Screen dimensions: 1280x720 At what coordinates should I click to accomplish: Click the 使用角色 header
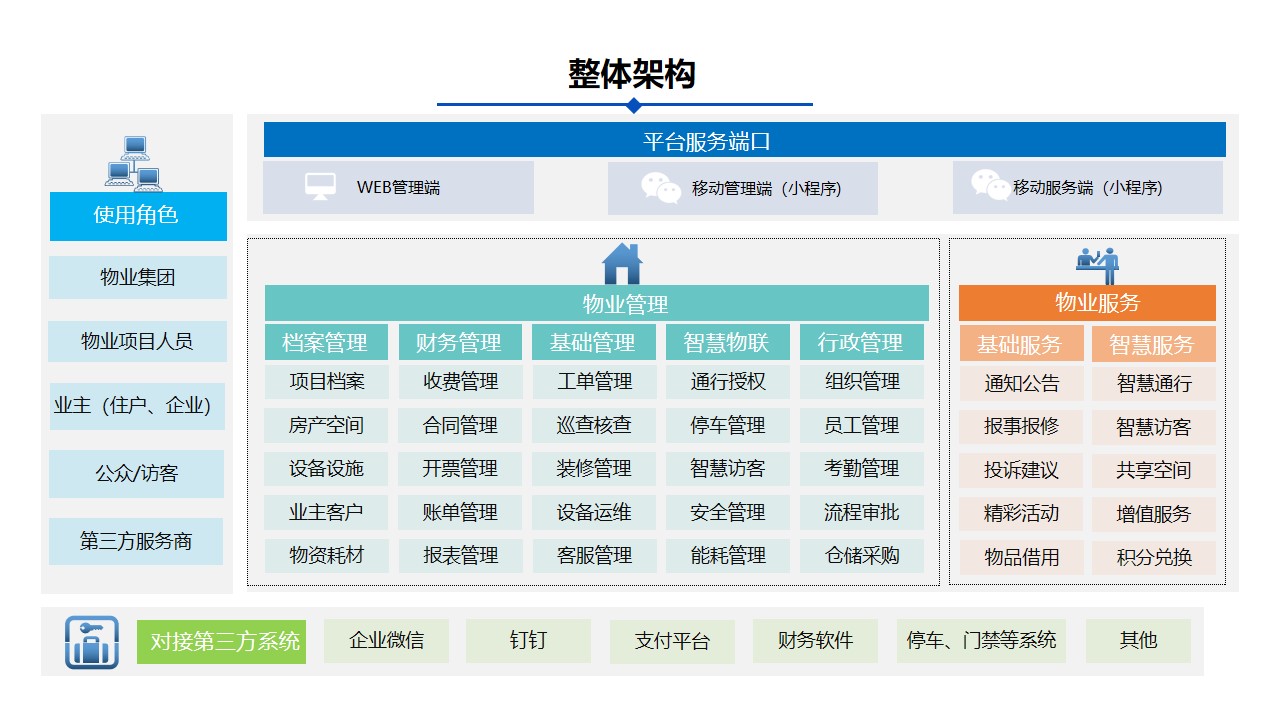coord(138,216)
